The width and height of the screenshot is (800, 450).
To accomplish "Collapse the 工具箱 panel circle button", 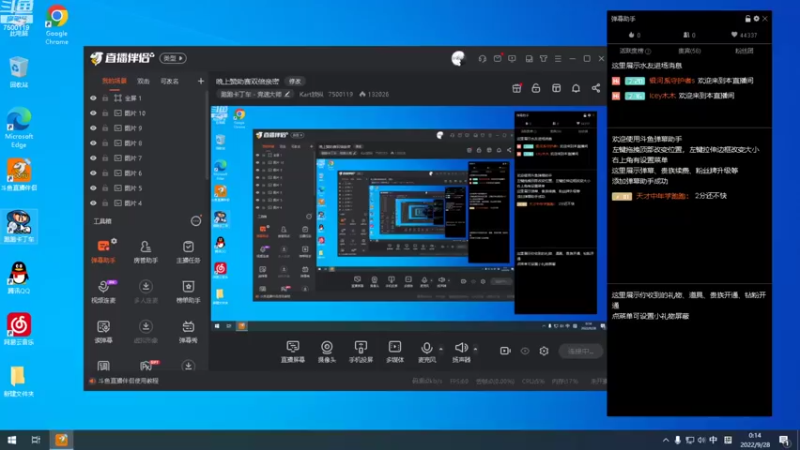I will (x=195, y=221).
